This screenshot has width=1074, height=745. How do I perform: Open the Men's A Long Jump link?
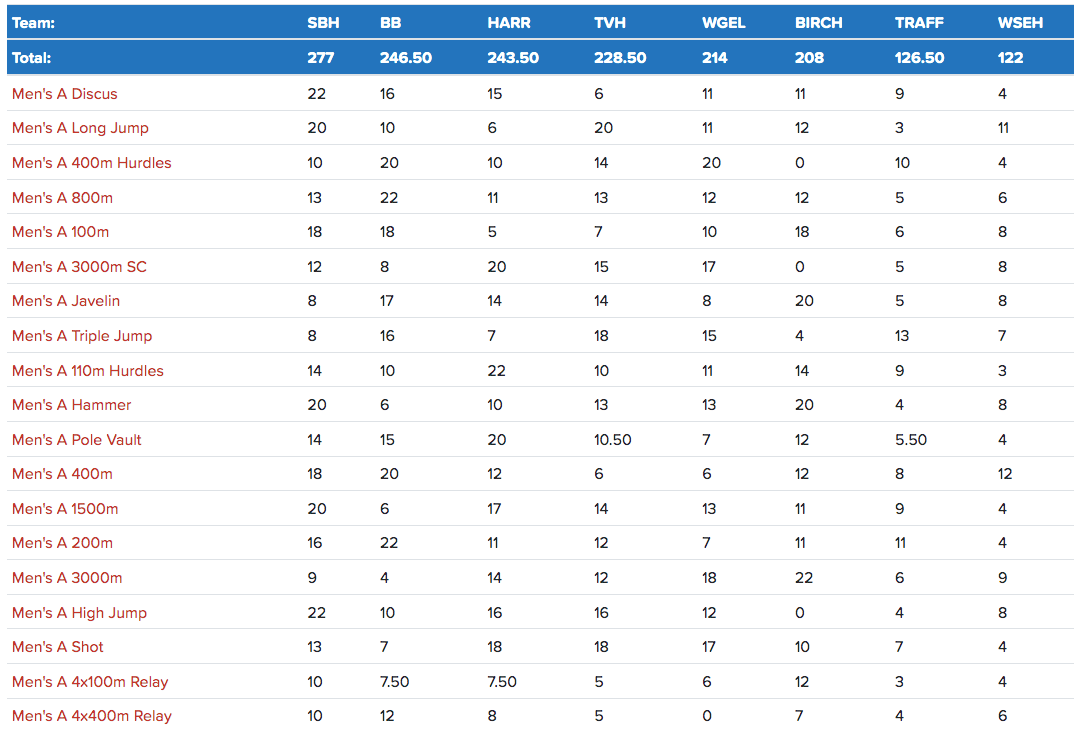[x=80, y=128]
